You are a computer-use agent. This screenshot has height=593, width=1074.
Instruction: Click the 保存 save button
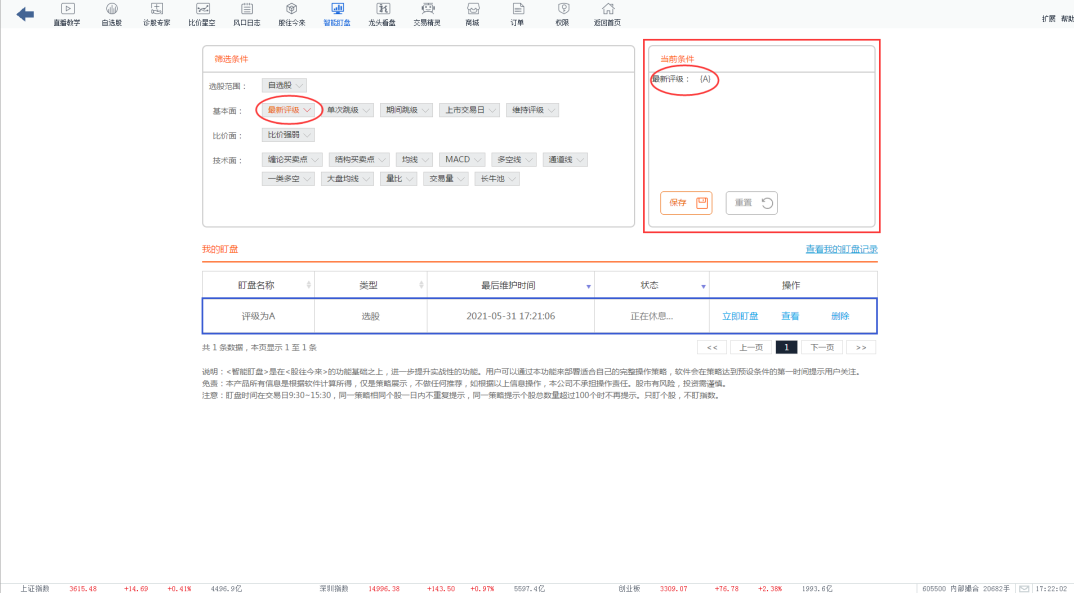click(x=686, y=202)
